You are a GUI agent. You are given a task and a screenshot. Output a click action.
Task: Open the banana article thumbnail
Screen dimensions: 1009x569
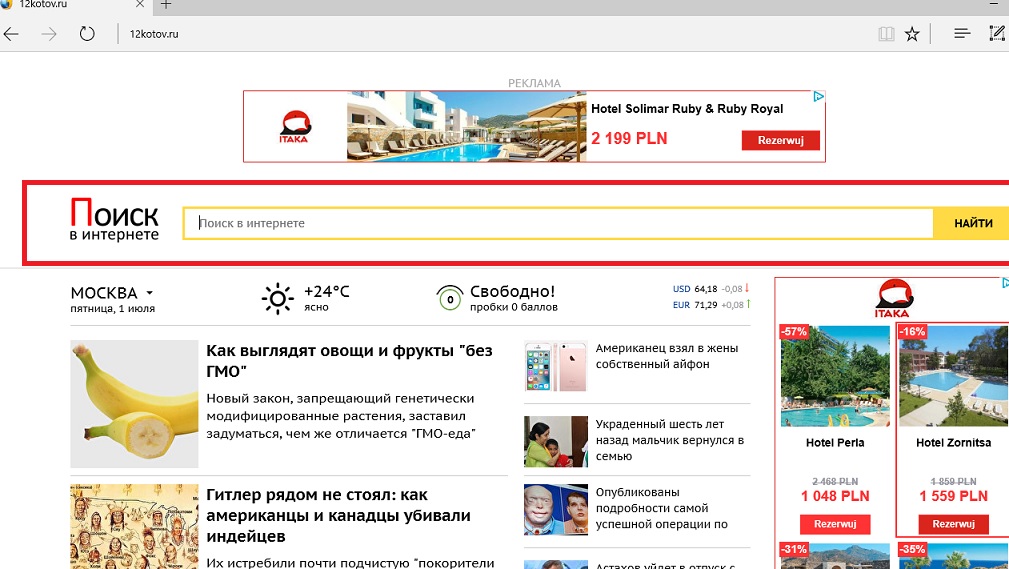pos(134,404)
